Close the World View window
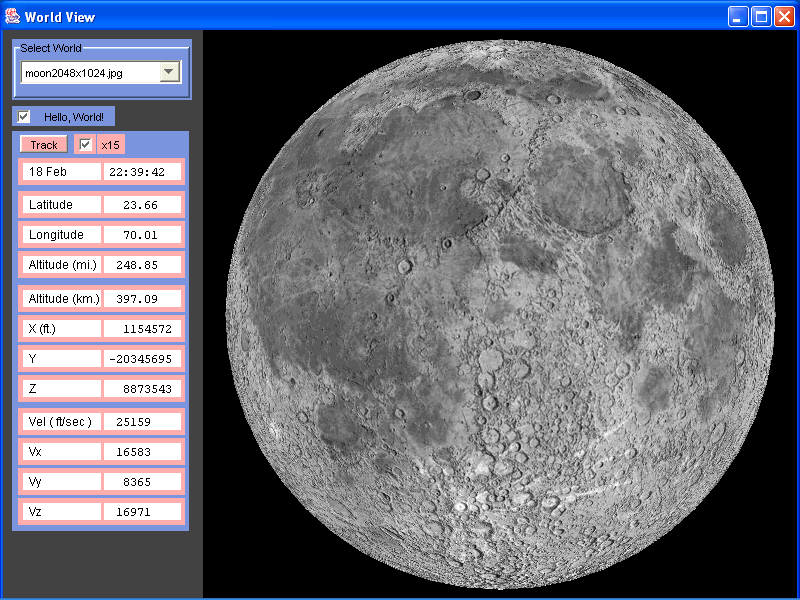Image resolution: width=800 pixels, height=600 pixels. point(784,16)
